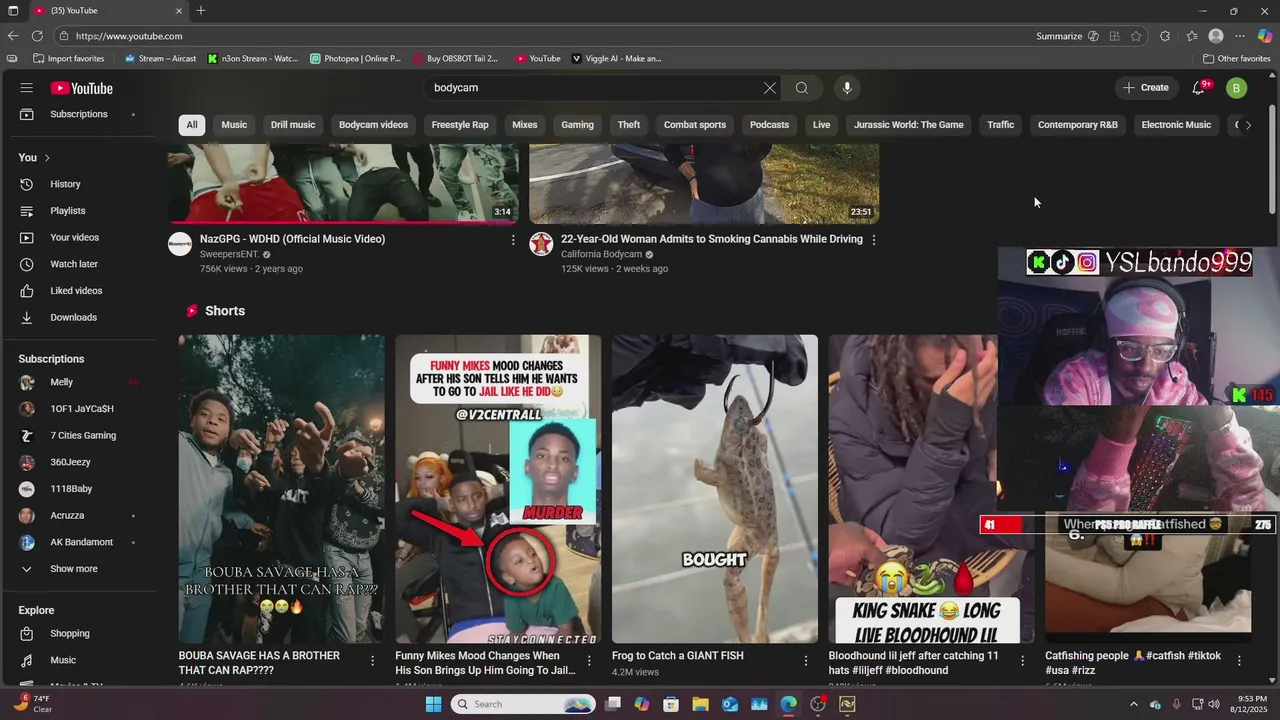The width and height of the screenshot is (1280, 720).
Task: Open options for Bloodhound lil jeff Short
Action: pos(1022,661)
